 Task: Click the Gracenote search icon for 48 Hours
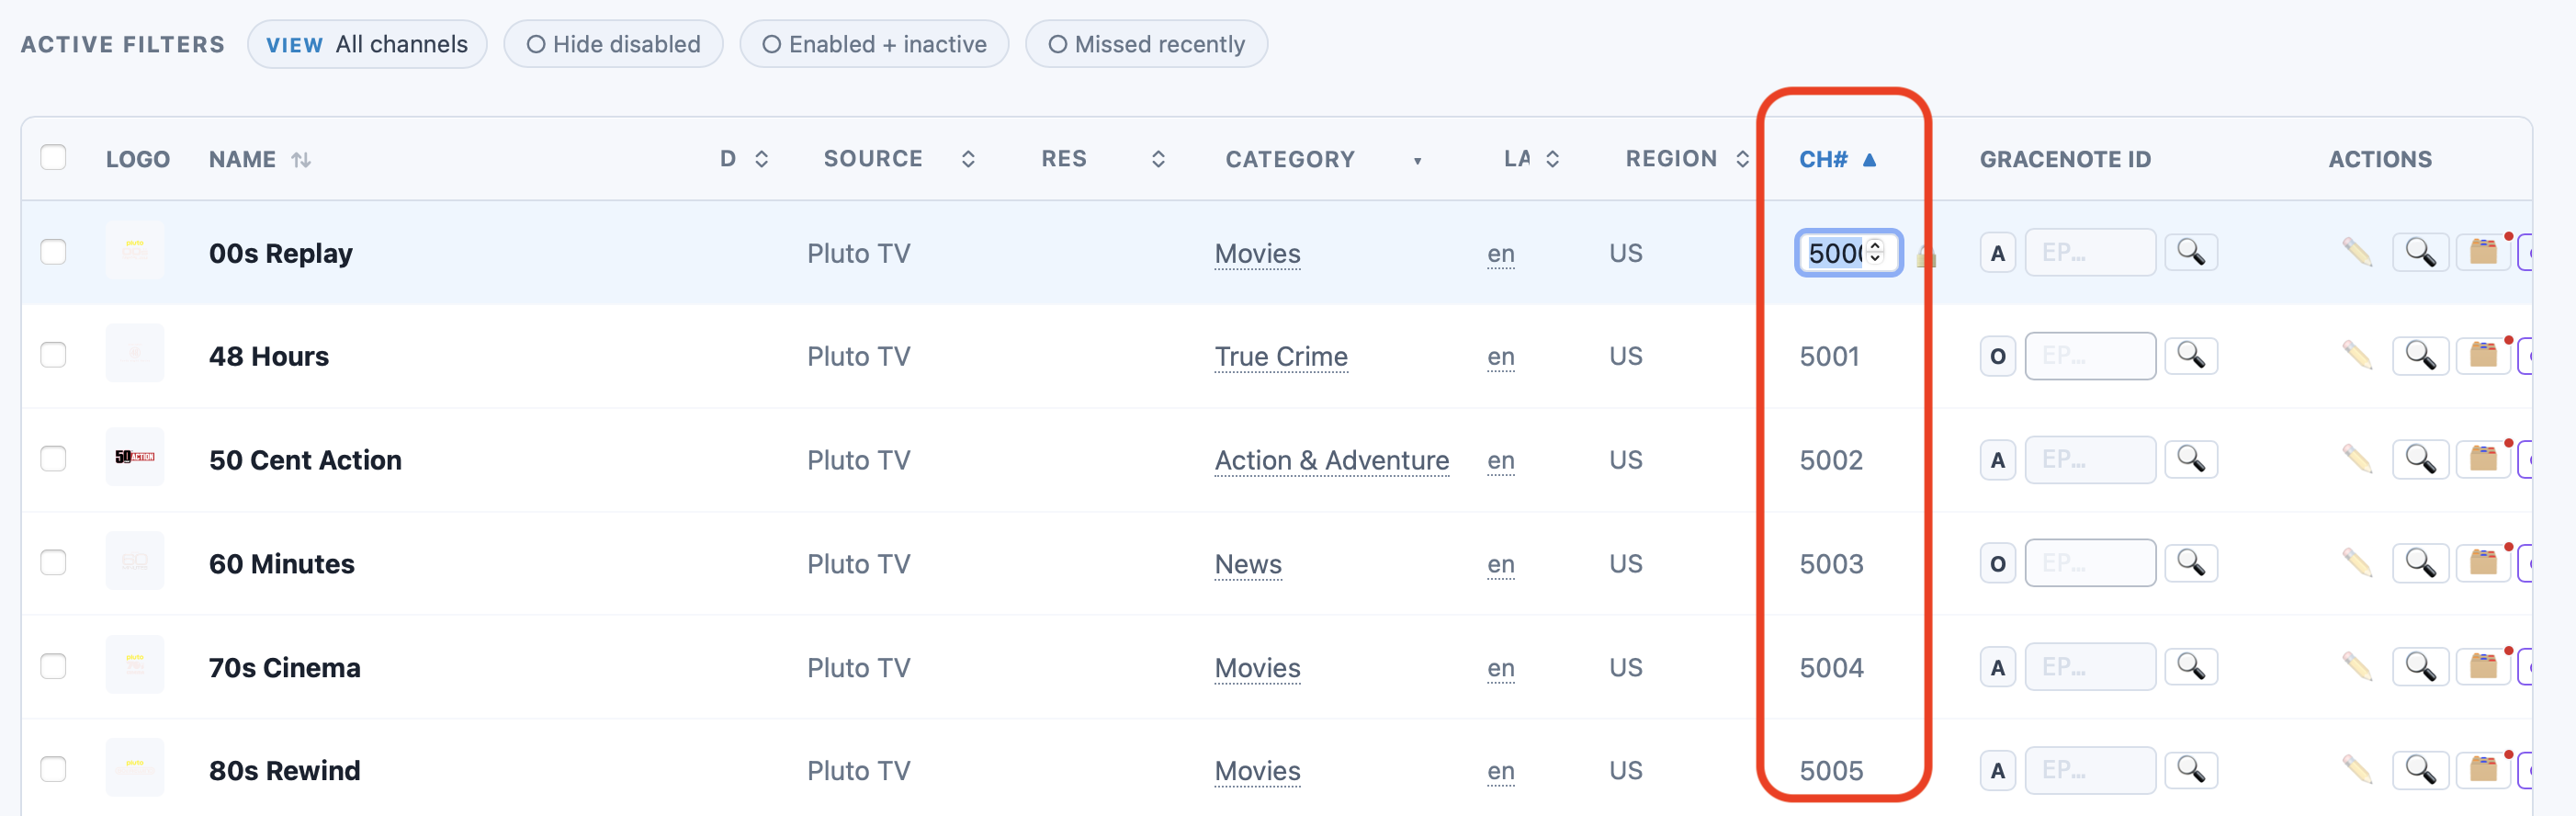2190,356
